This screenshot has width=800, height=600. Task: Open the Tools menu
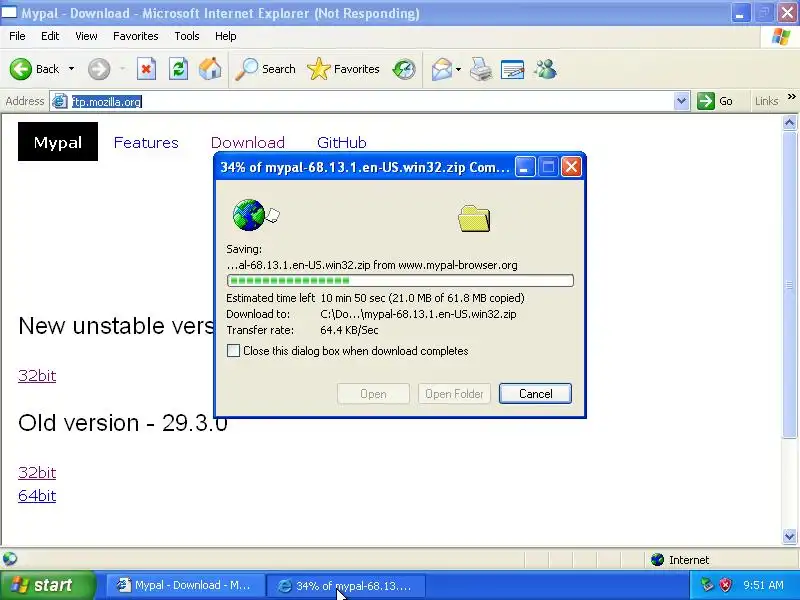tap(187, 36)
